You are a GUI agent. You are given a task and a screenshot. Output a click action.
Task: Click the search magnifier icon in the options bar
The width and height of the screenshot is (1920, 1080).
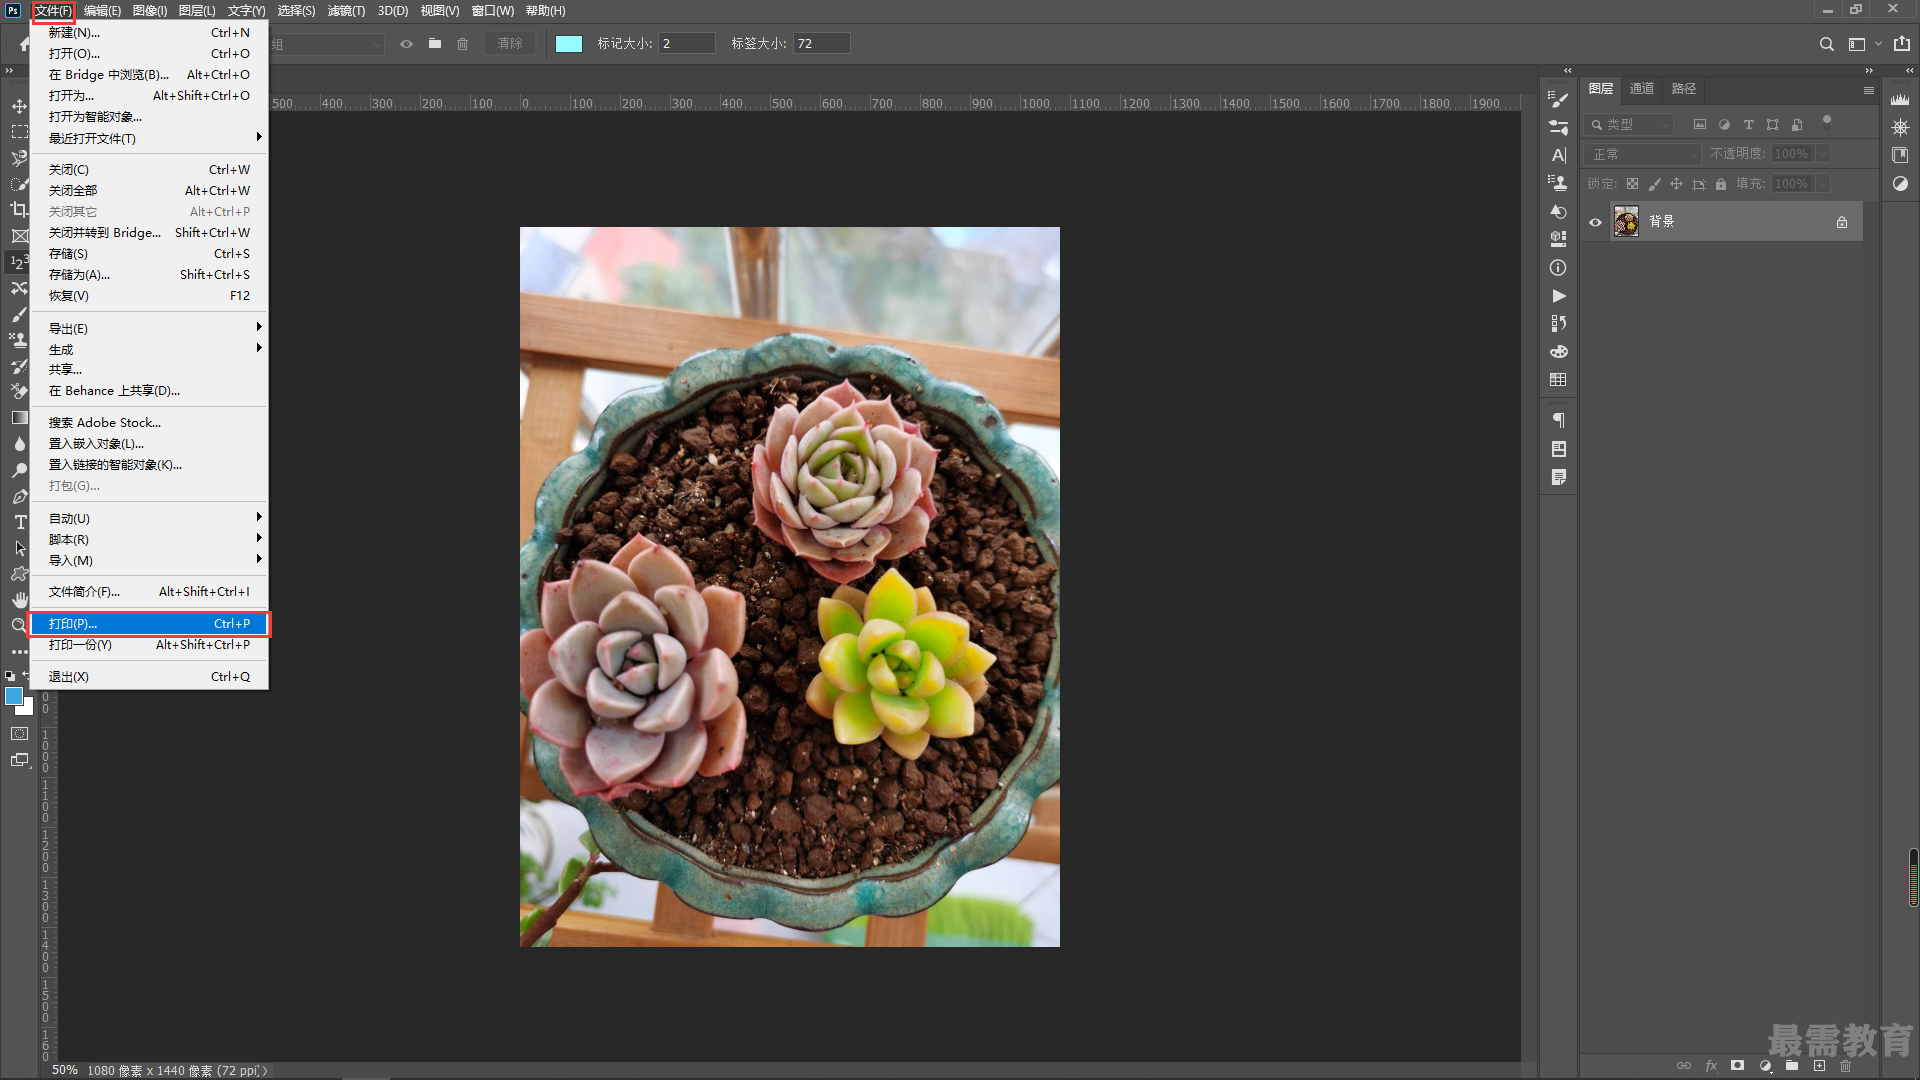point(1826,44)
